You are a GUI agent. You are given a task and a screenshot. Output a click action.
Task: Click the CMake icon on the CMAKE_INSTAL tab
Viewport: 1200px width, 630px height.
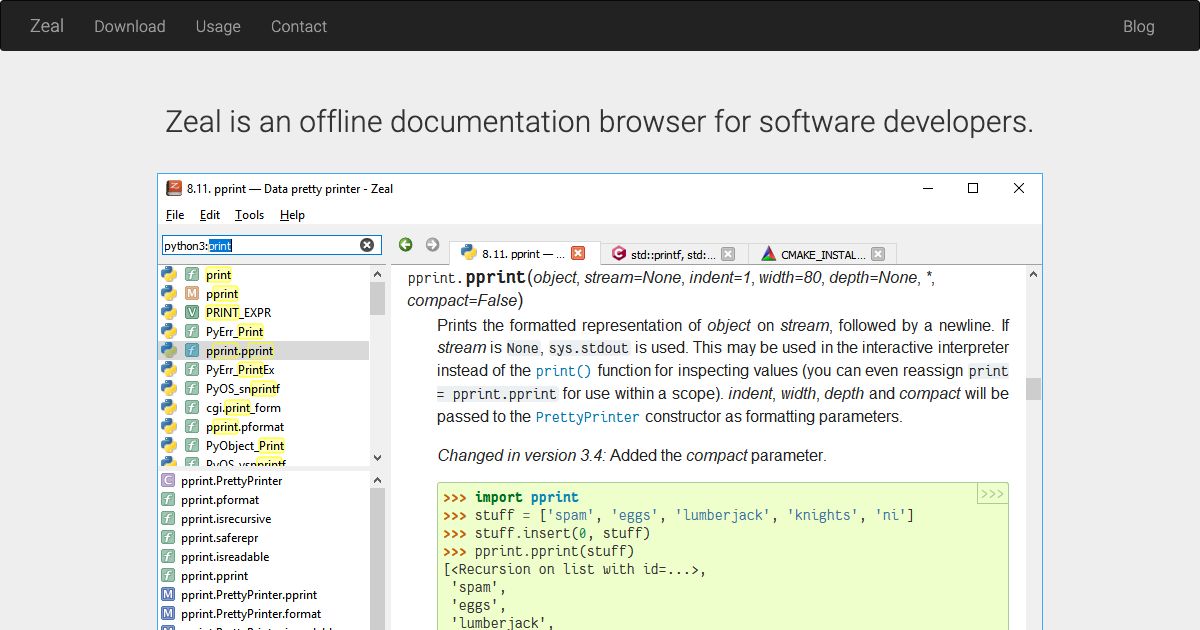[x=768, y=253]
